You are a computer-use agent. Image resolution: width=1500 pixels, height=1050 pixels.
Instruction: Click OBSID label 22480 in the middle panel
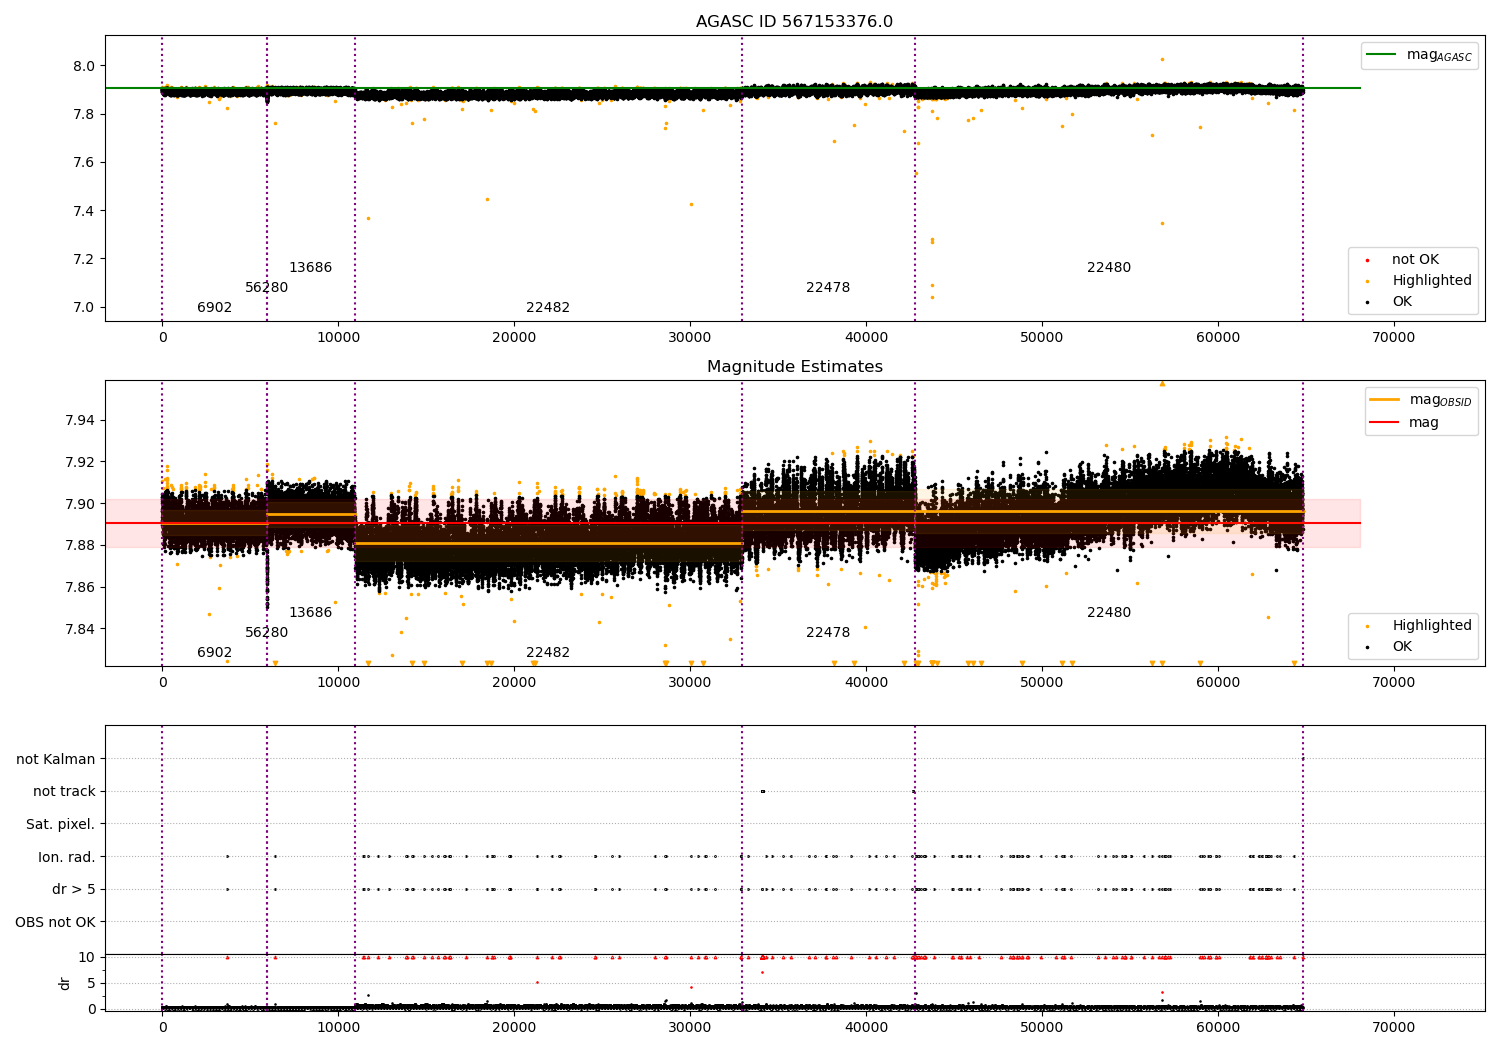[x=1109, y=613]
